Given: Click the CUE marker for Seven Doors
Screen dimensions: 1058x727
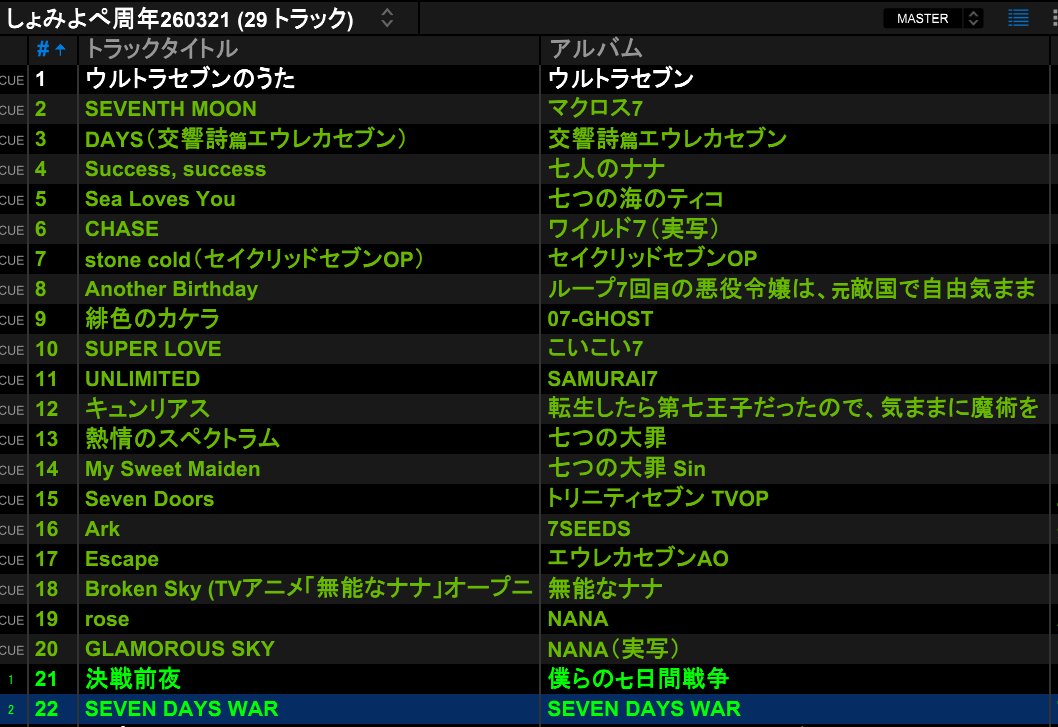Looking at the screenshot, I should pos(12,500).
